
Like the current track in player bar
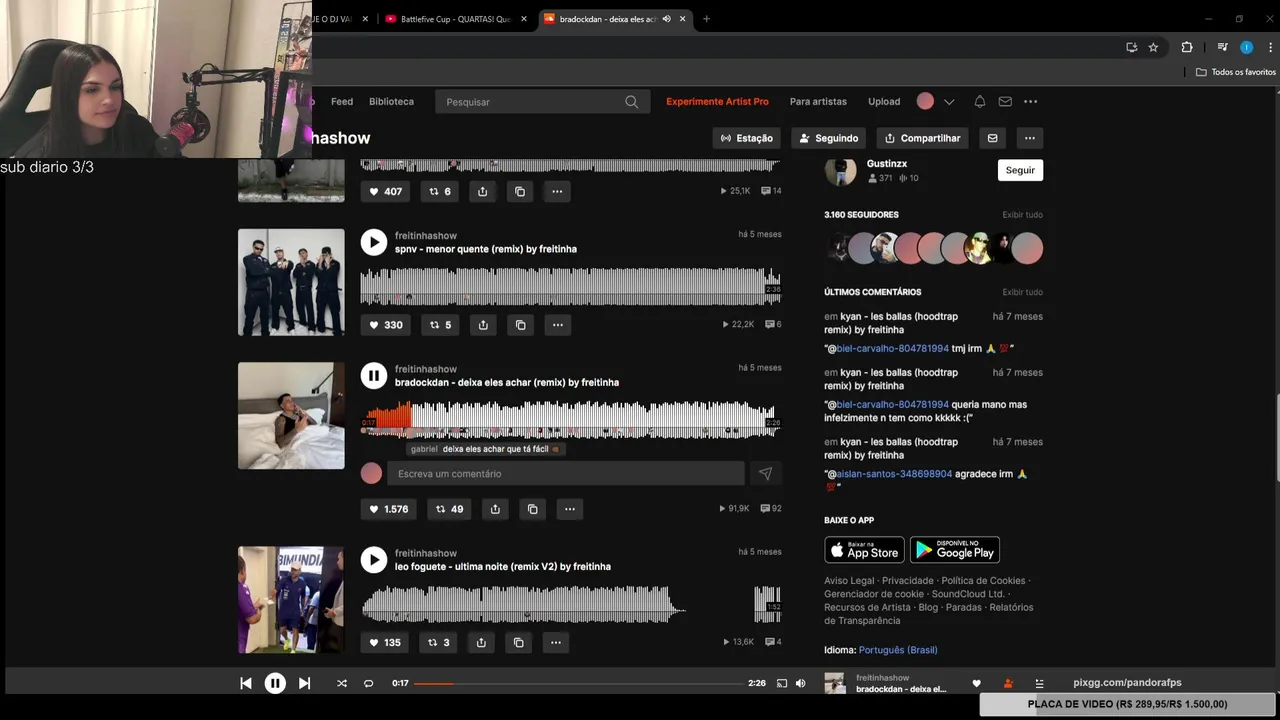point(976,684)
